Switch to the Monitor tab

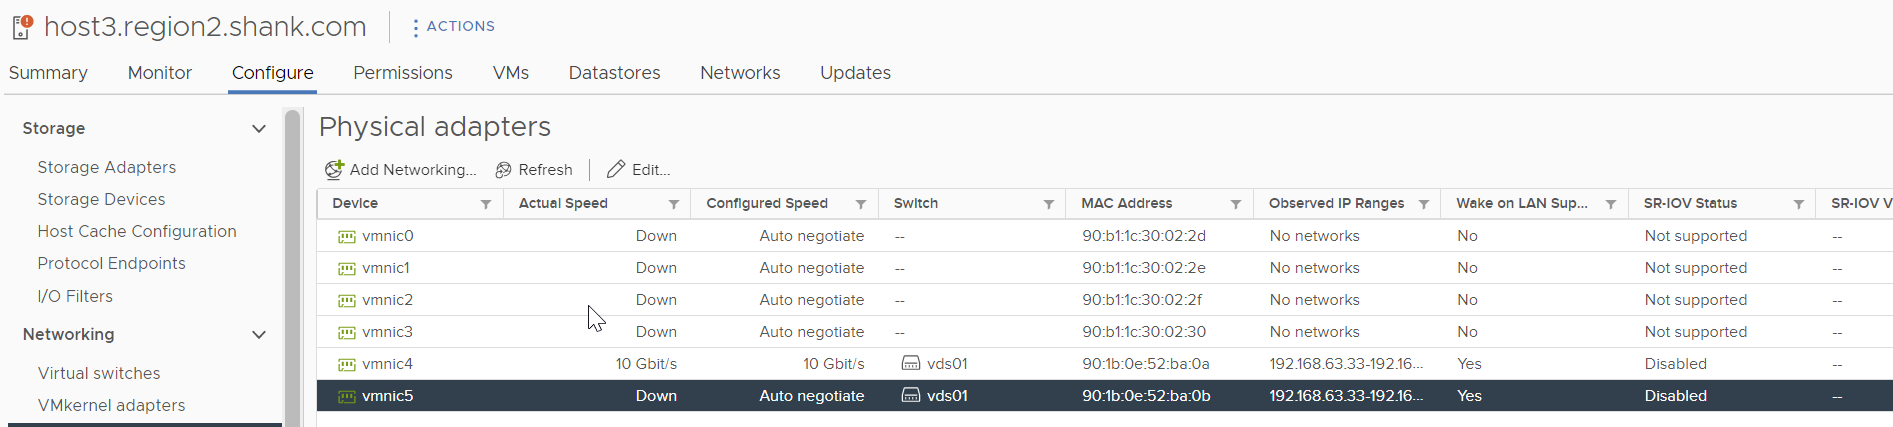coord(160,73)
